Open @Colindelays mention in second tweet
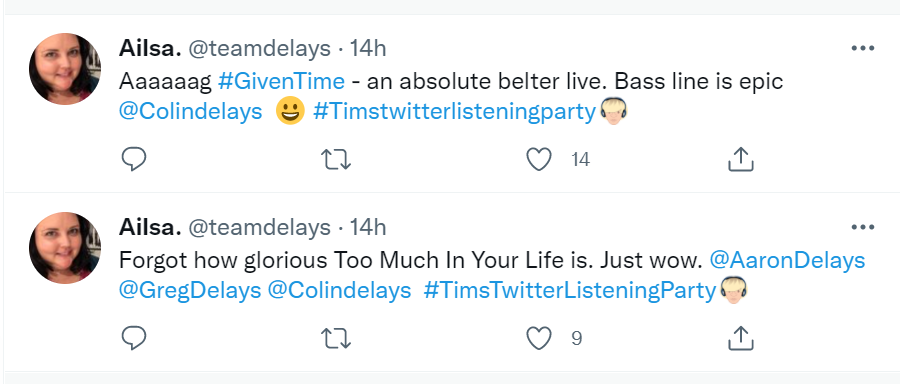 pyautogui.click(x=339, y=290)
